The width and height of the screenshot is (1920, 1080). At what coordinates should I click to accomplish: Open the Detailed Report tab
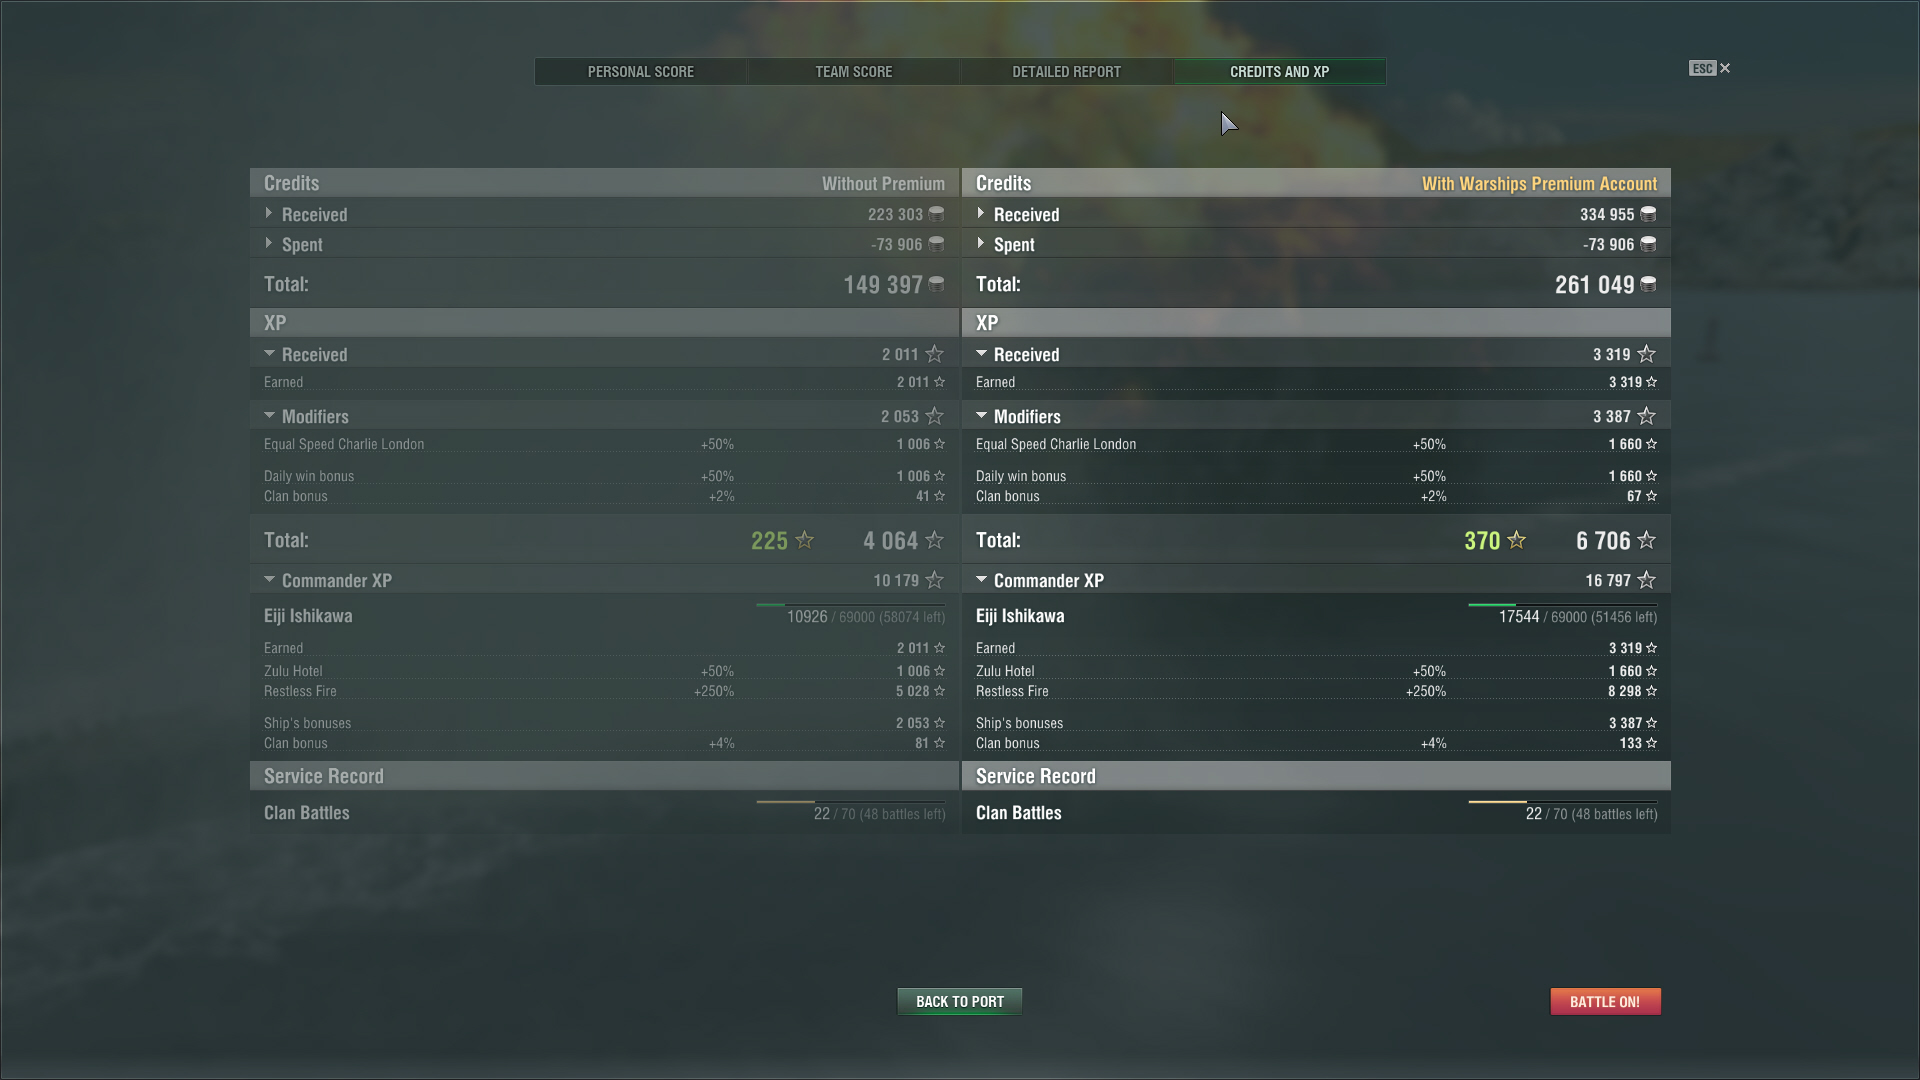(x=1066, y=72)
